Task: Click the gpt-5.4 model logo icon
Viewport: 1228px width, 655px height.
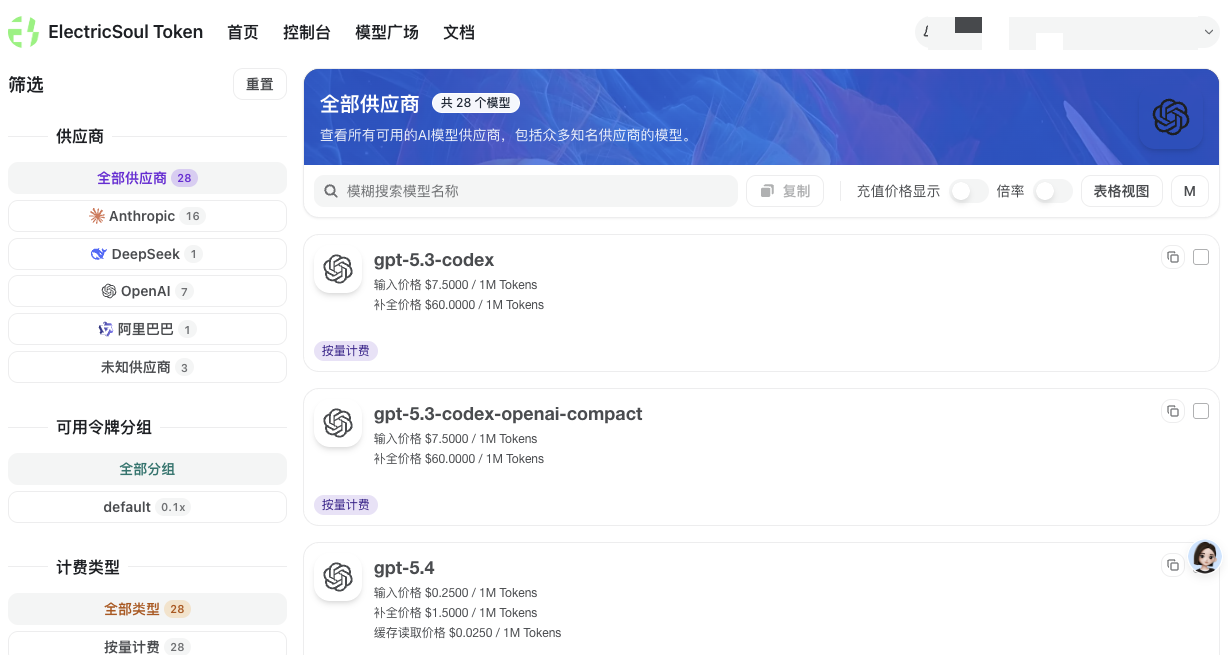Action: click(338, 577)
